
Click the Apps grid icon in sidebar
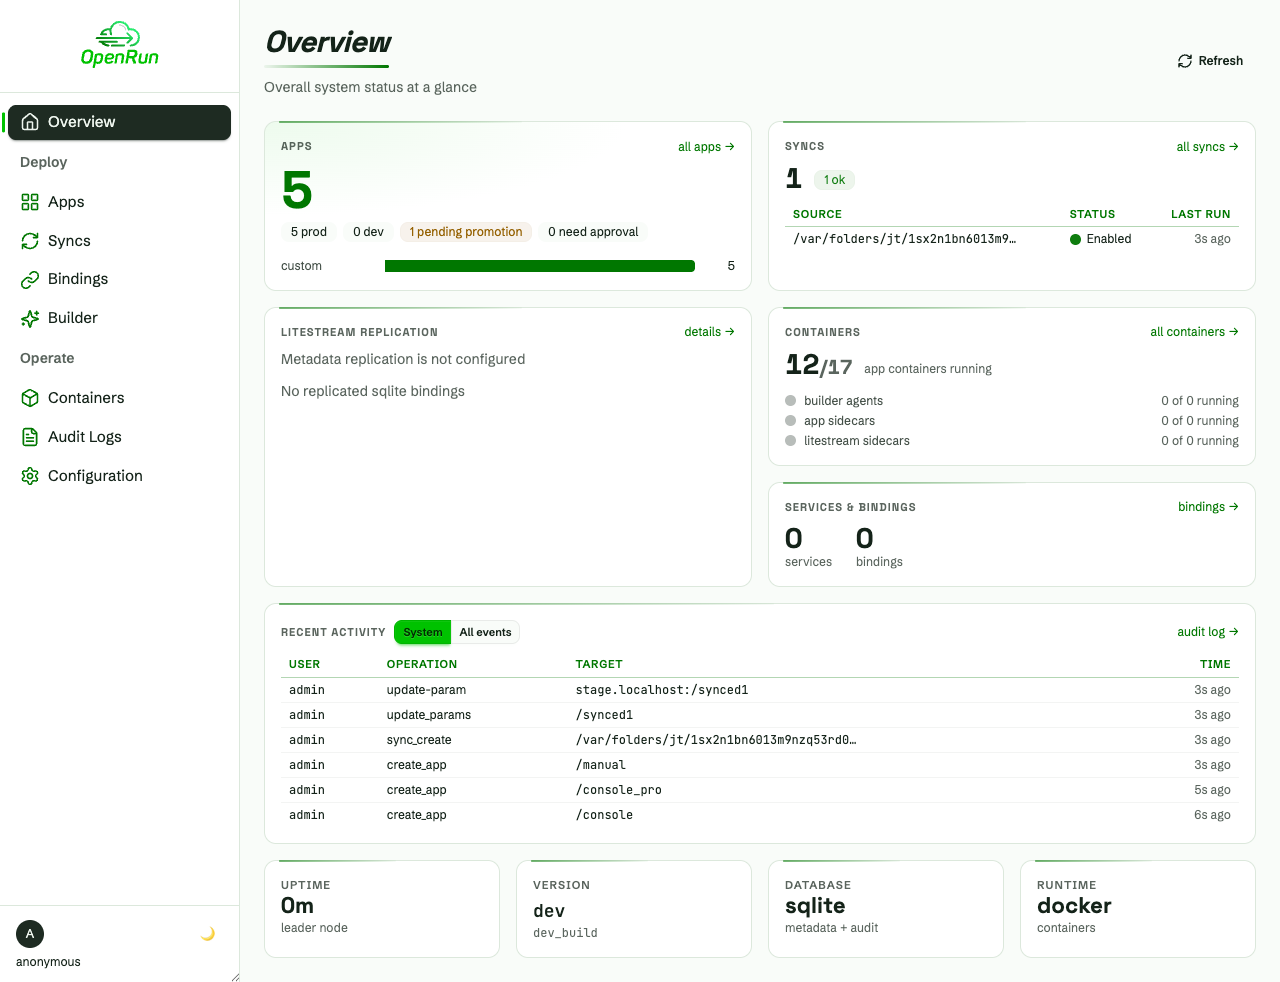point(30,202)
